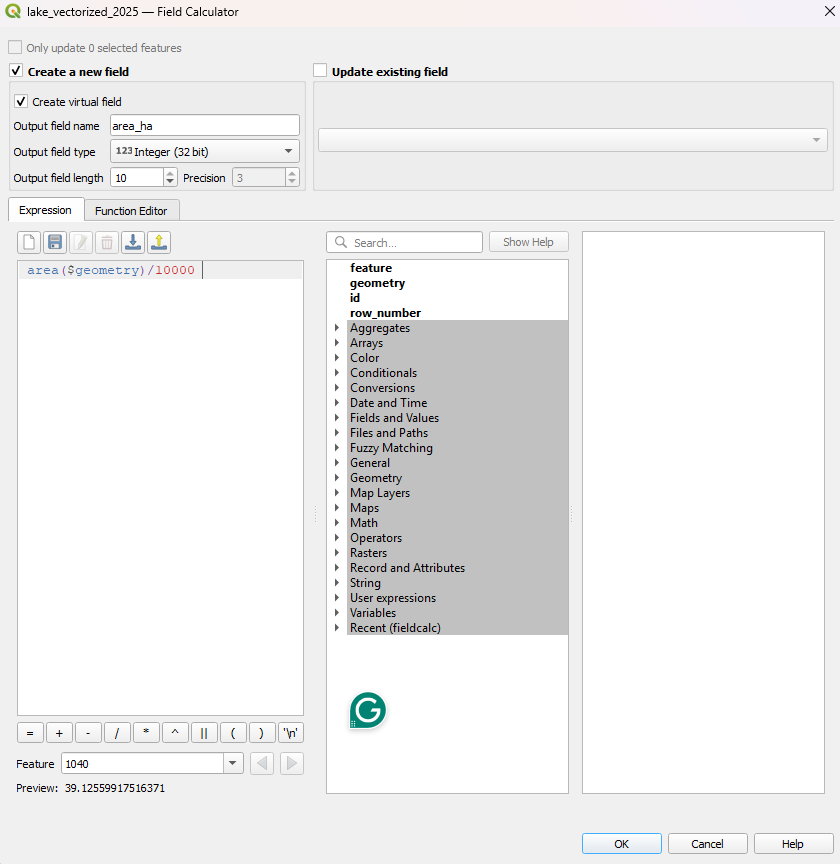The width and height of the screenshot is (840, 864).
Task: Insert an opening parenthesis
Action: [233, 733]
